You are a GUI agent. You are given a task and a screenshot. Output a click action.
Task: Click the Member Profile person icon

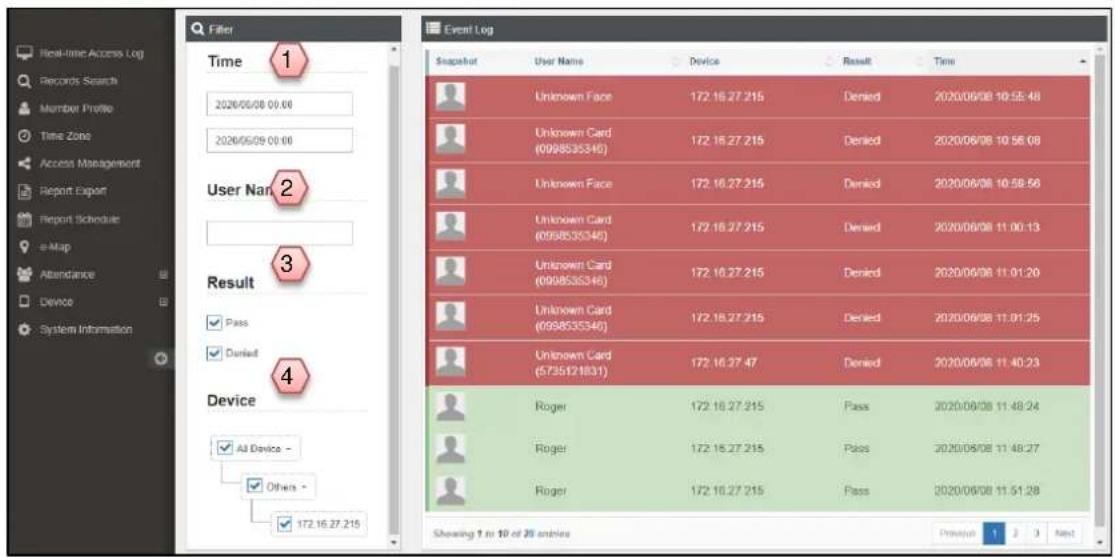tap(23, 109)
